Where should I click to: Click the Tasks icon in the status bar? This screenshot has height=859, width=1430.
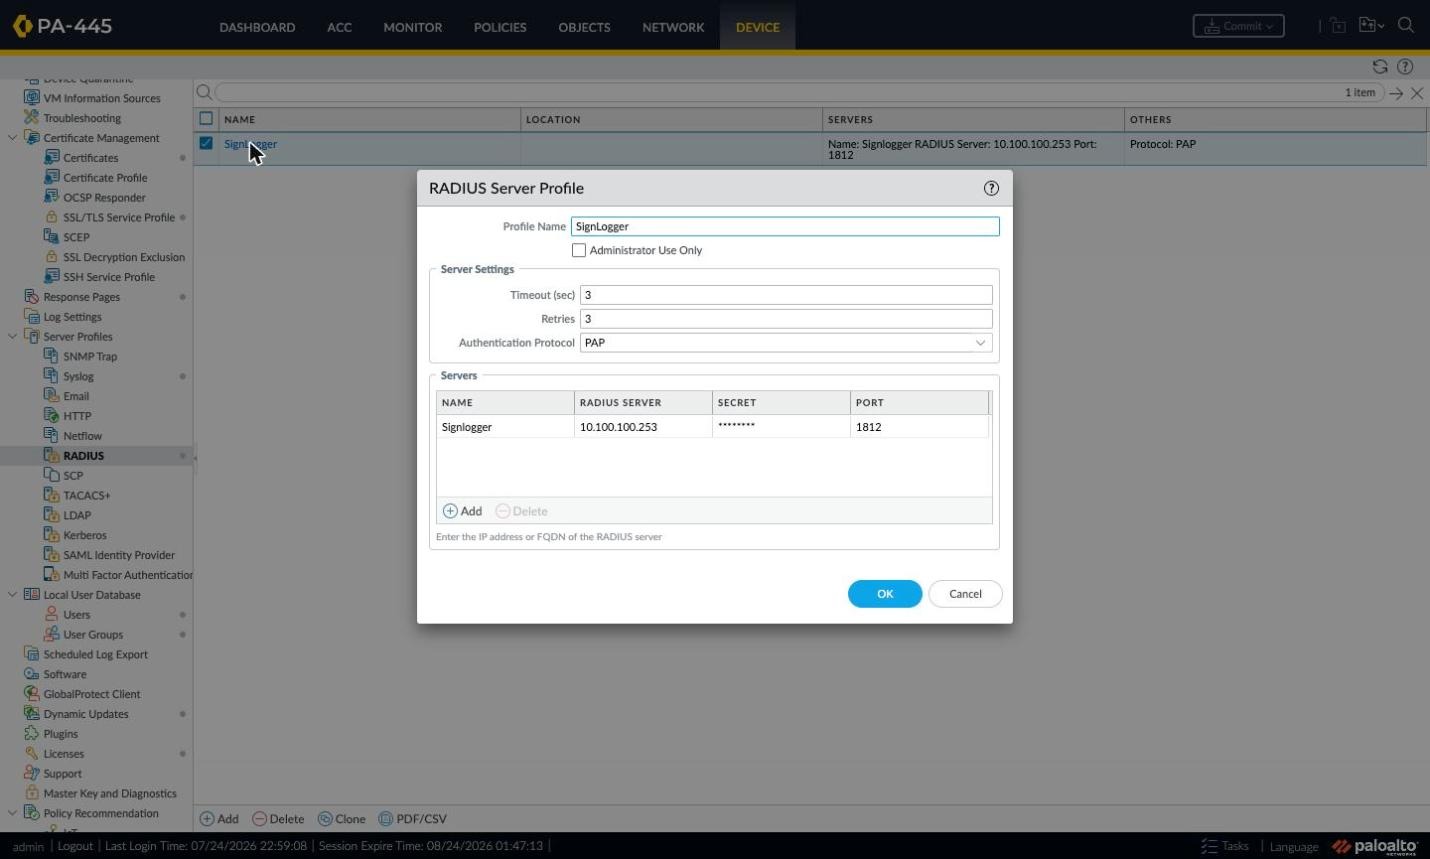[1209, 846]
